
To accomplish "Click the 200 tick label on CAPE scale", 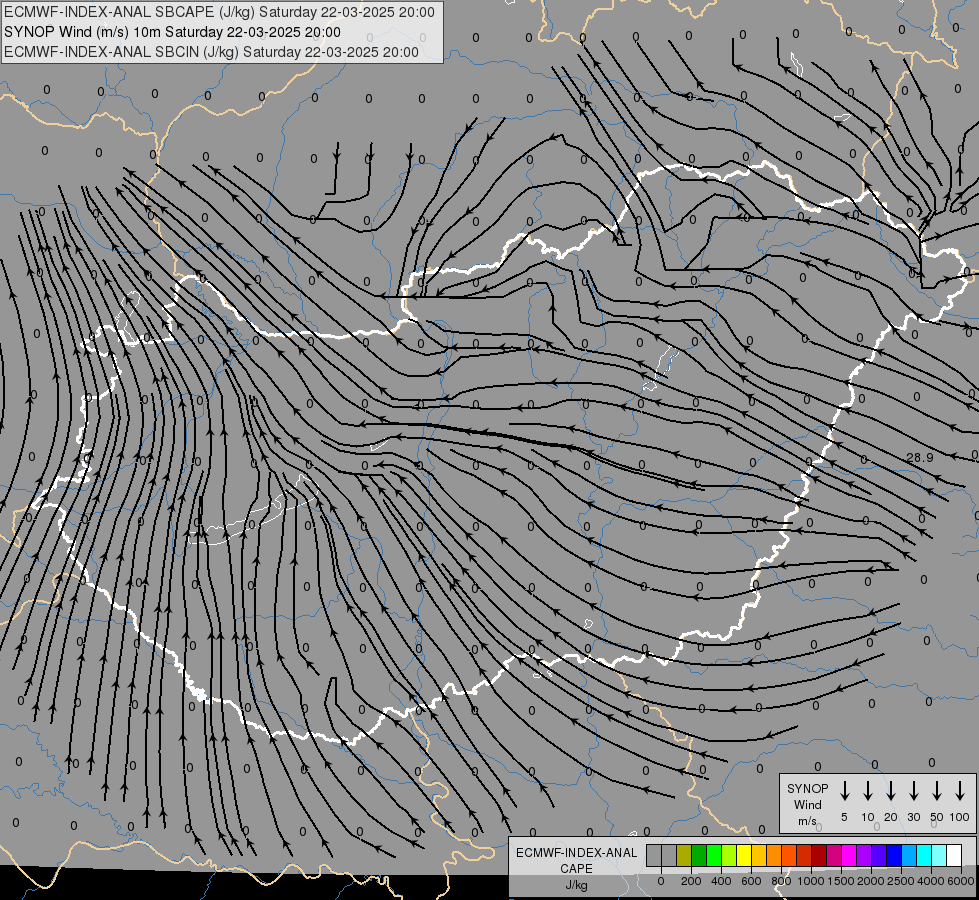I will point(691,881).
